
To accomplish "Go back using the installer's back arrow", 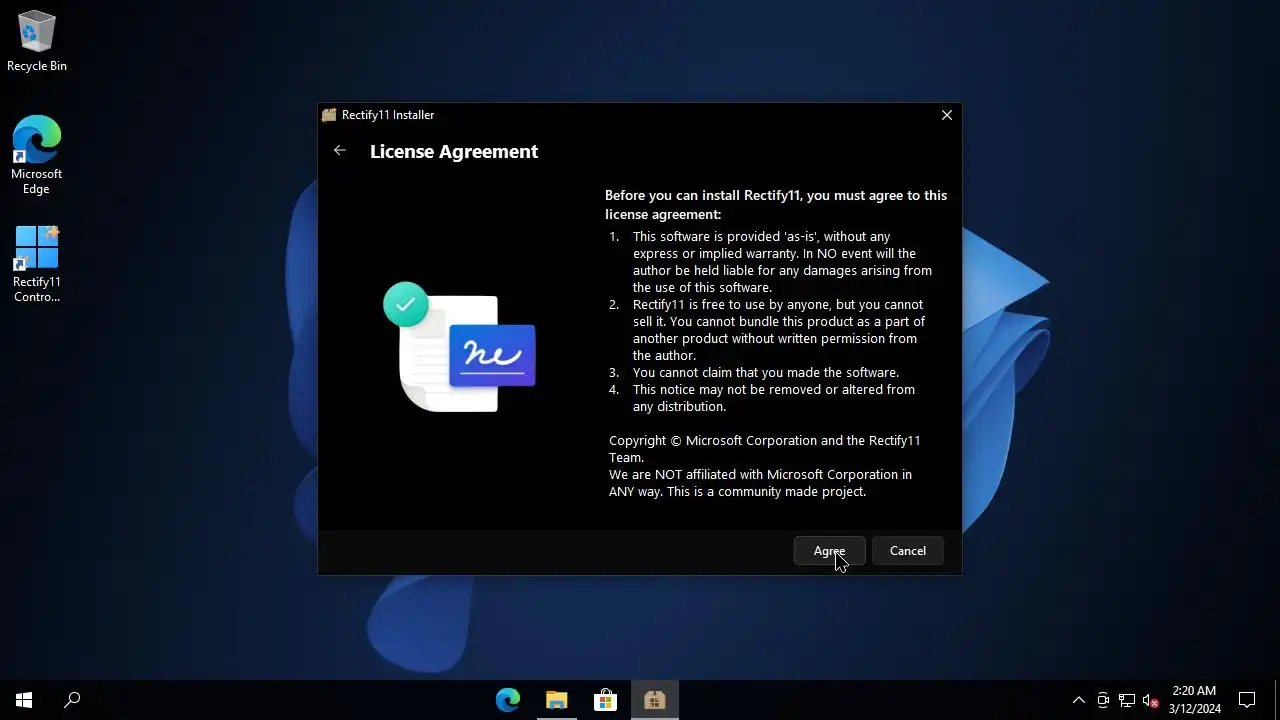I will click(340, 151).
